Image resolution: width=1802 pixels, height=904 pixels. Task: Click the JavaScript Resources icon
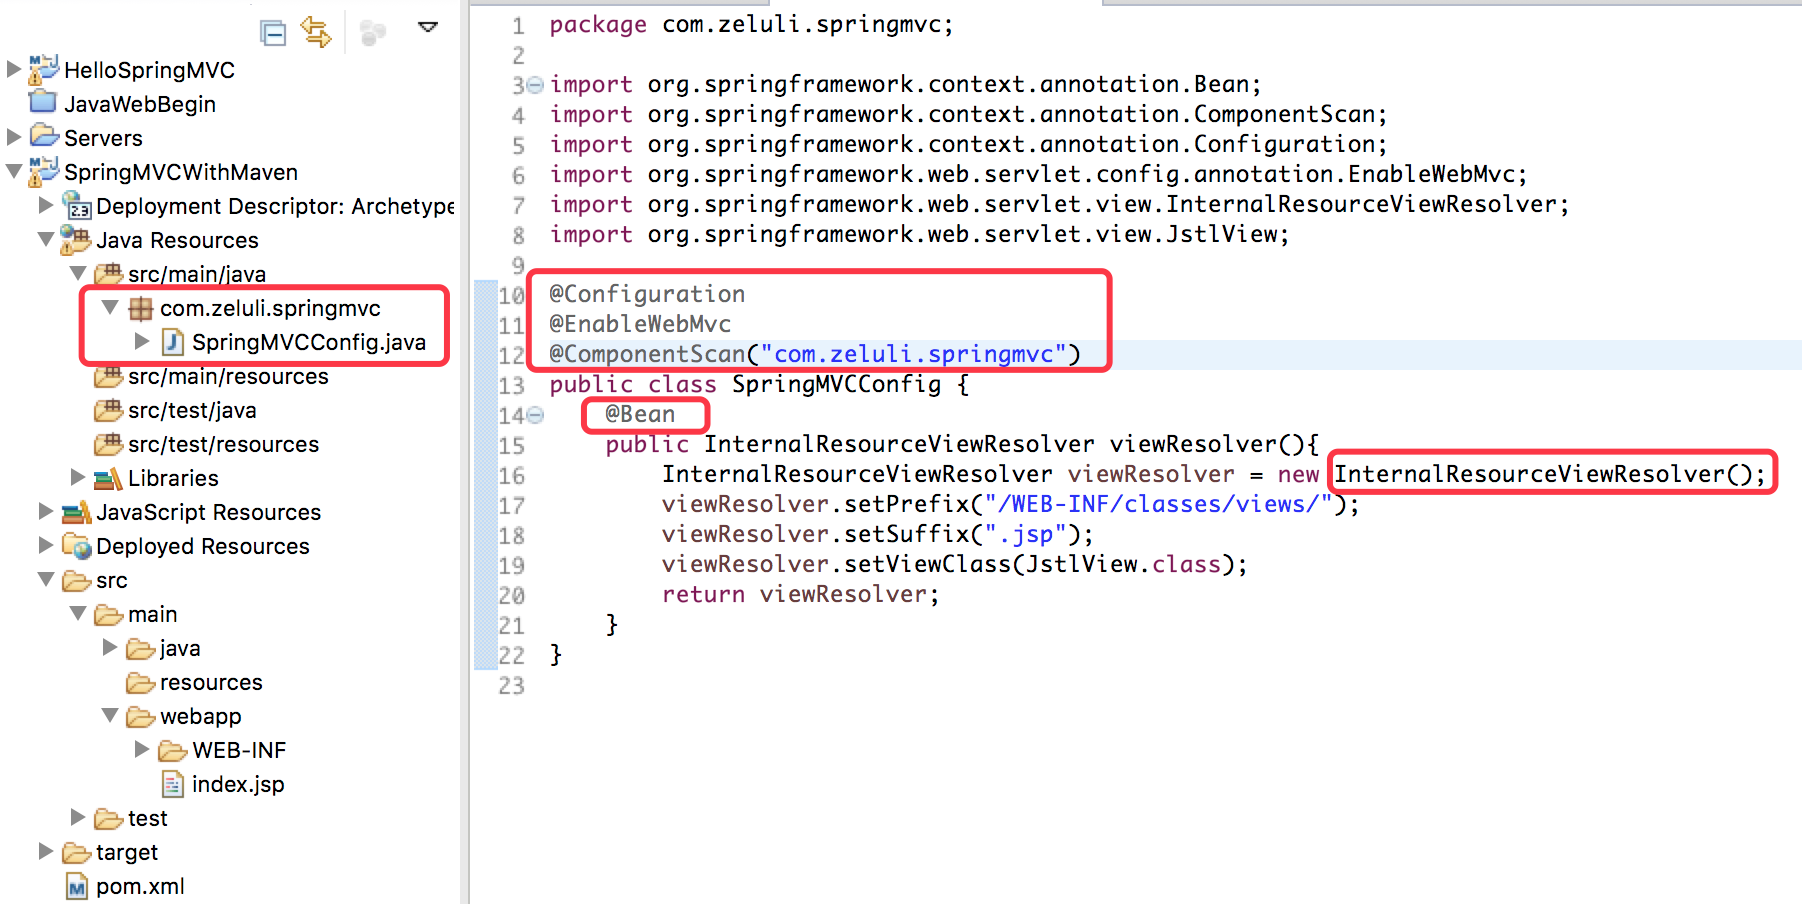click(76, 512)
